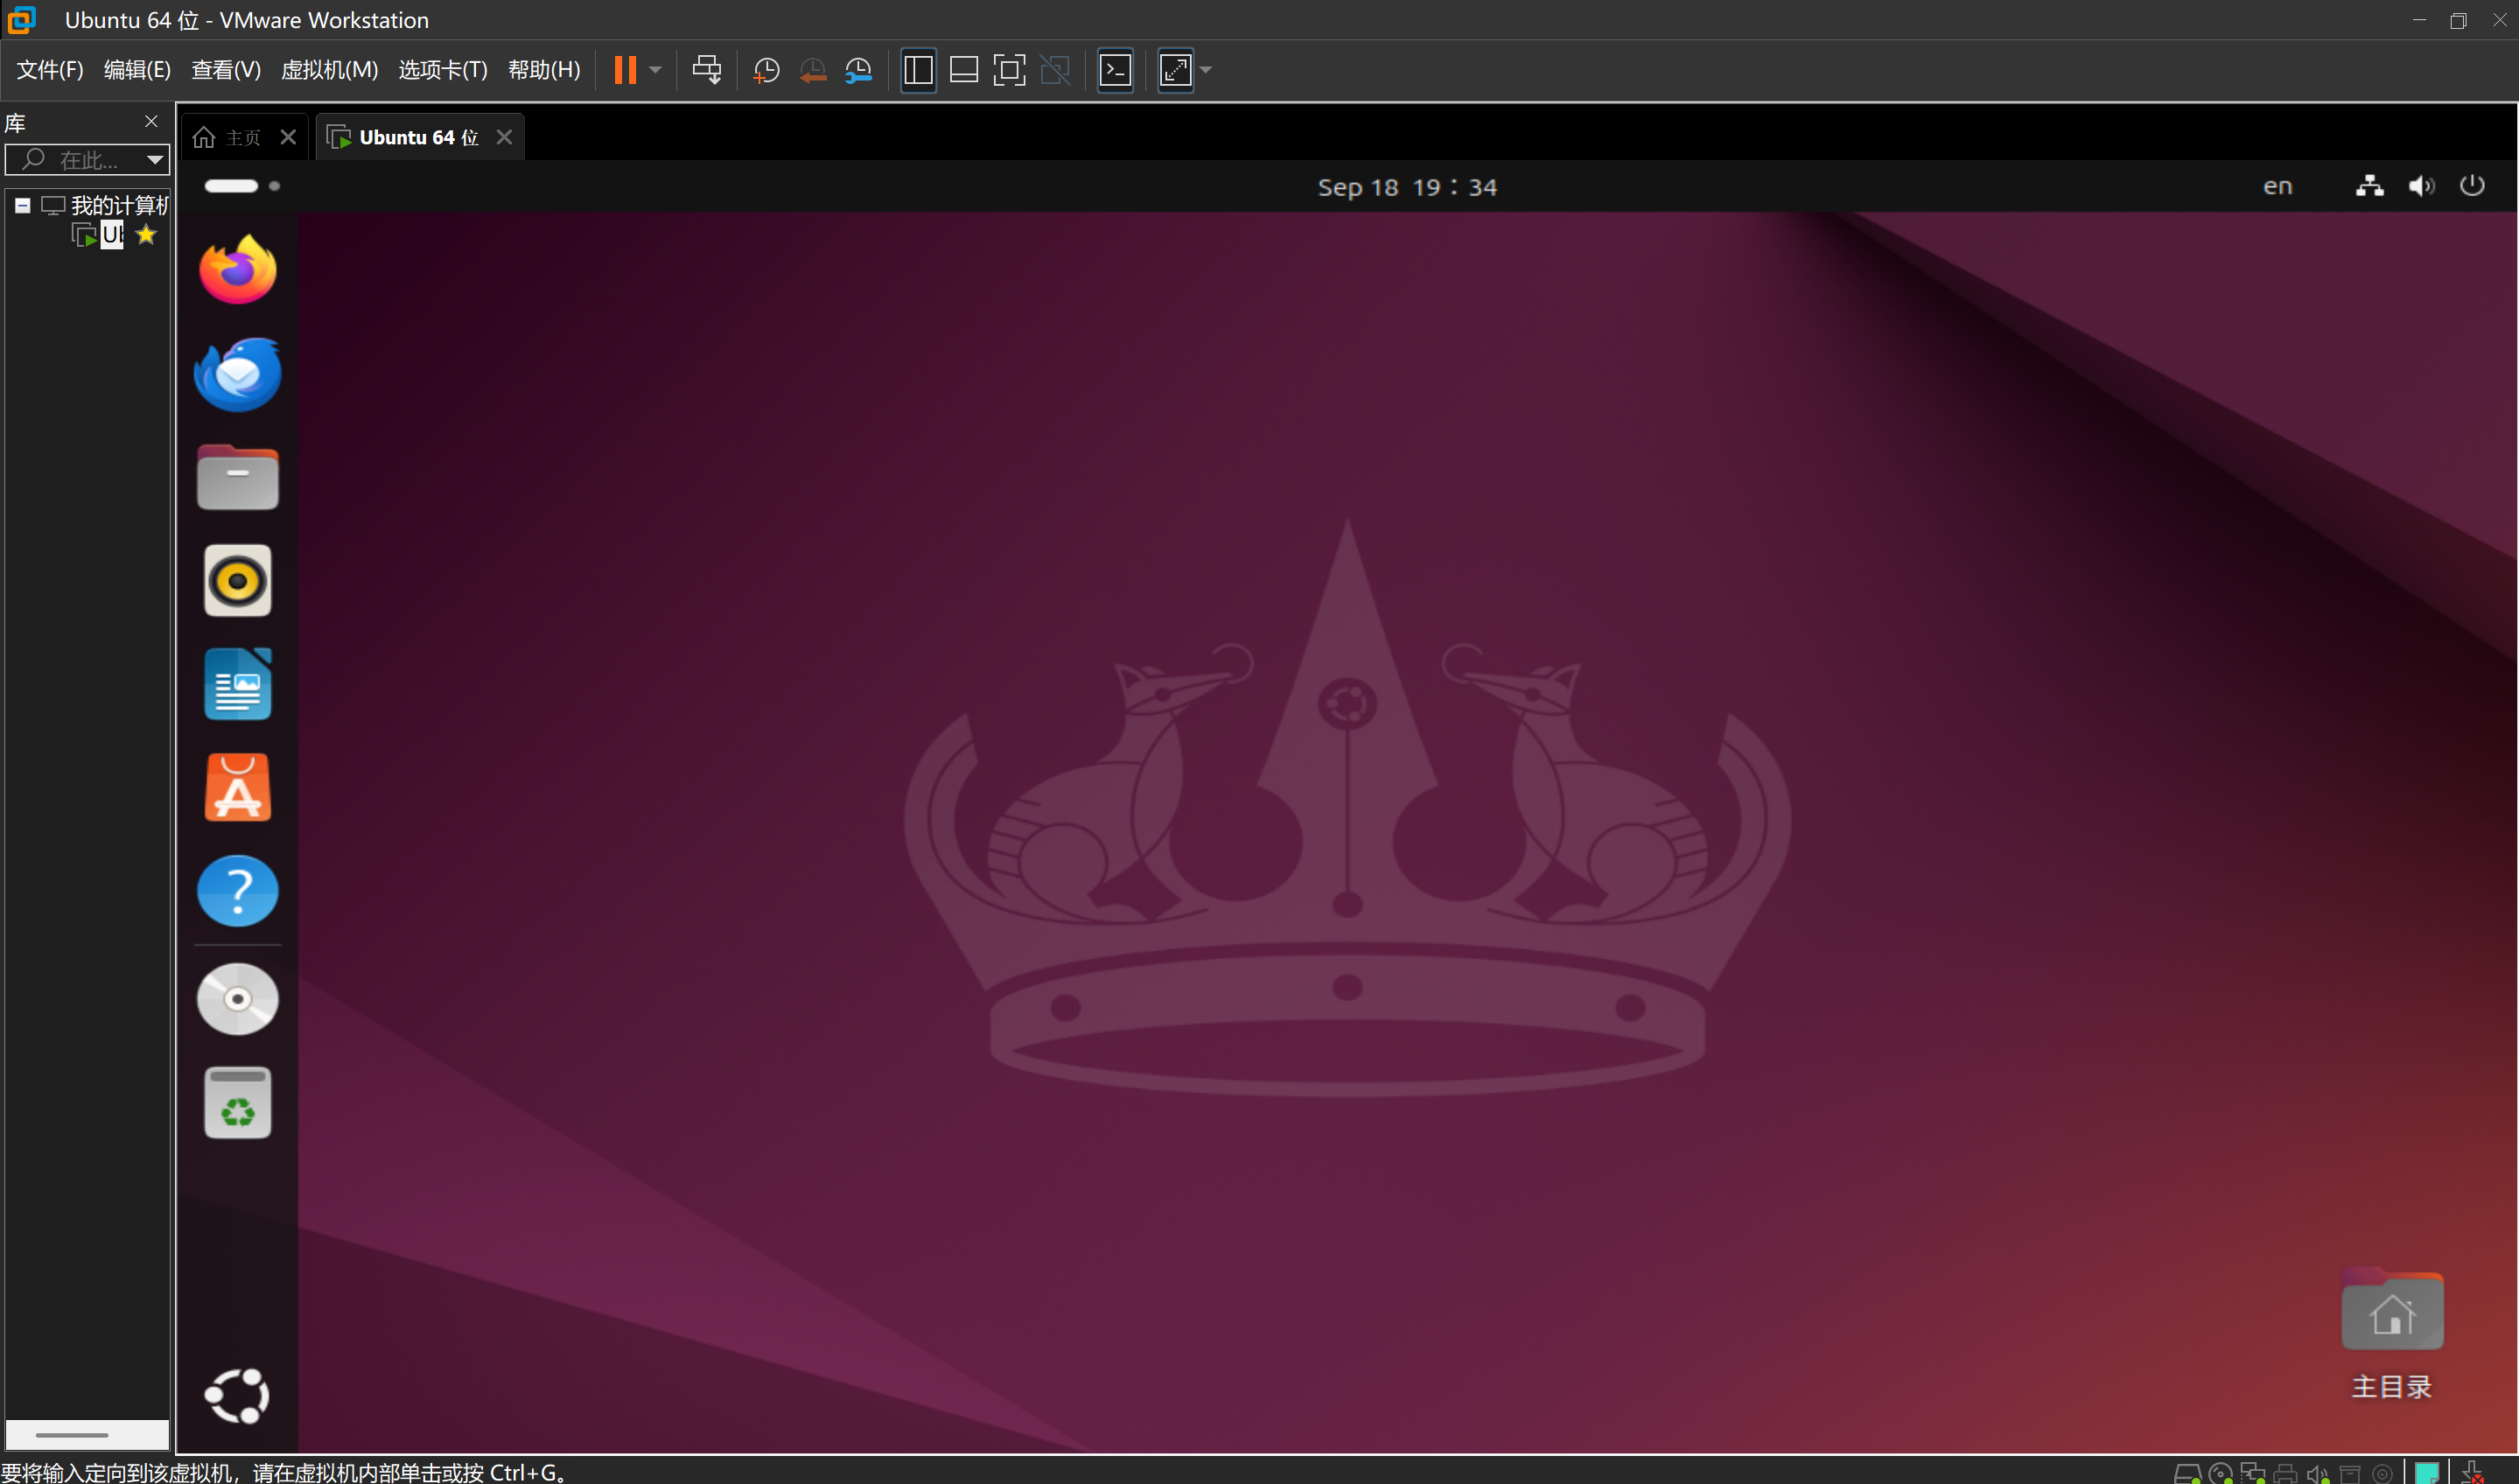Collapse the 我的计算机 tree node
2519x1484 pixels.
pos(22,206)
